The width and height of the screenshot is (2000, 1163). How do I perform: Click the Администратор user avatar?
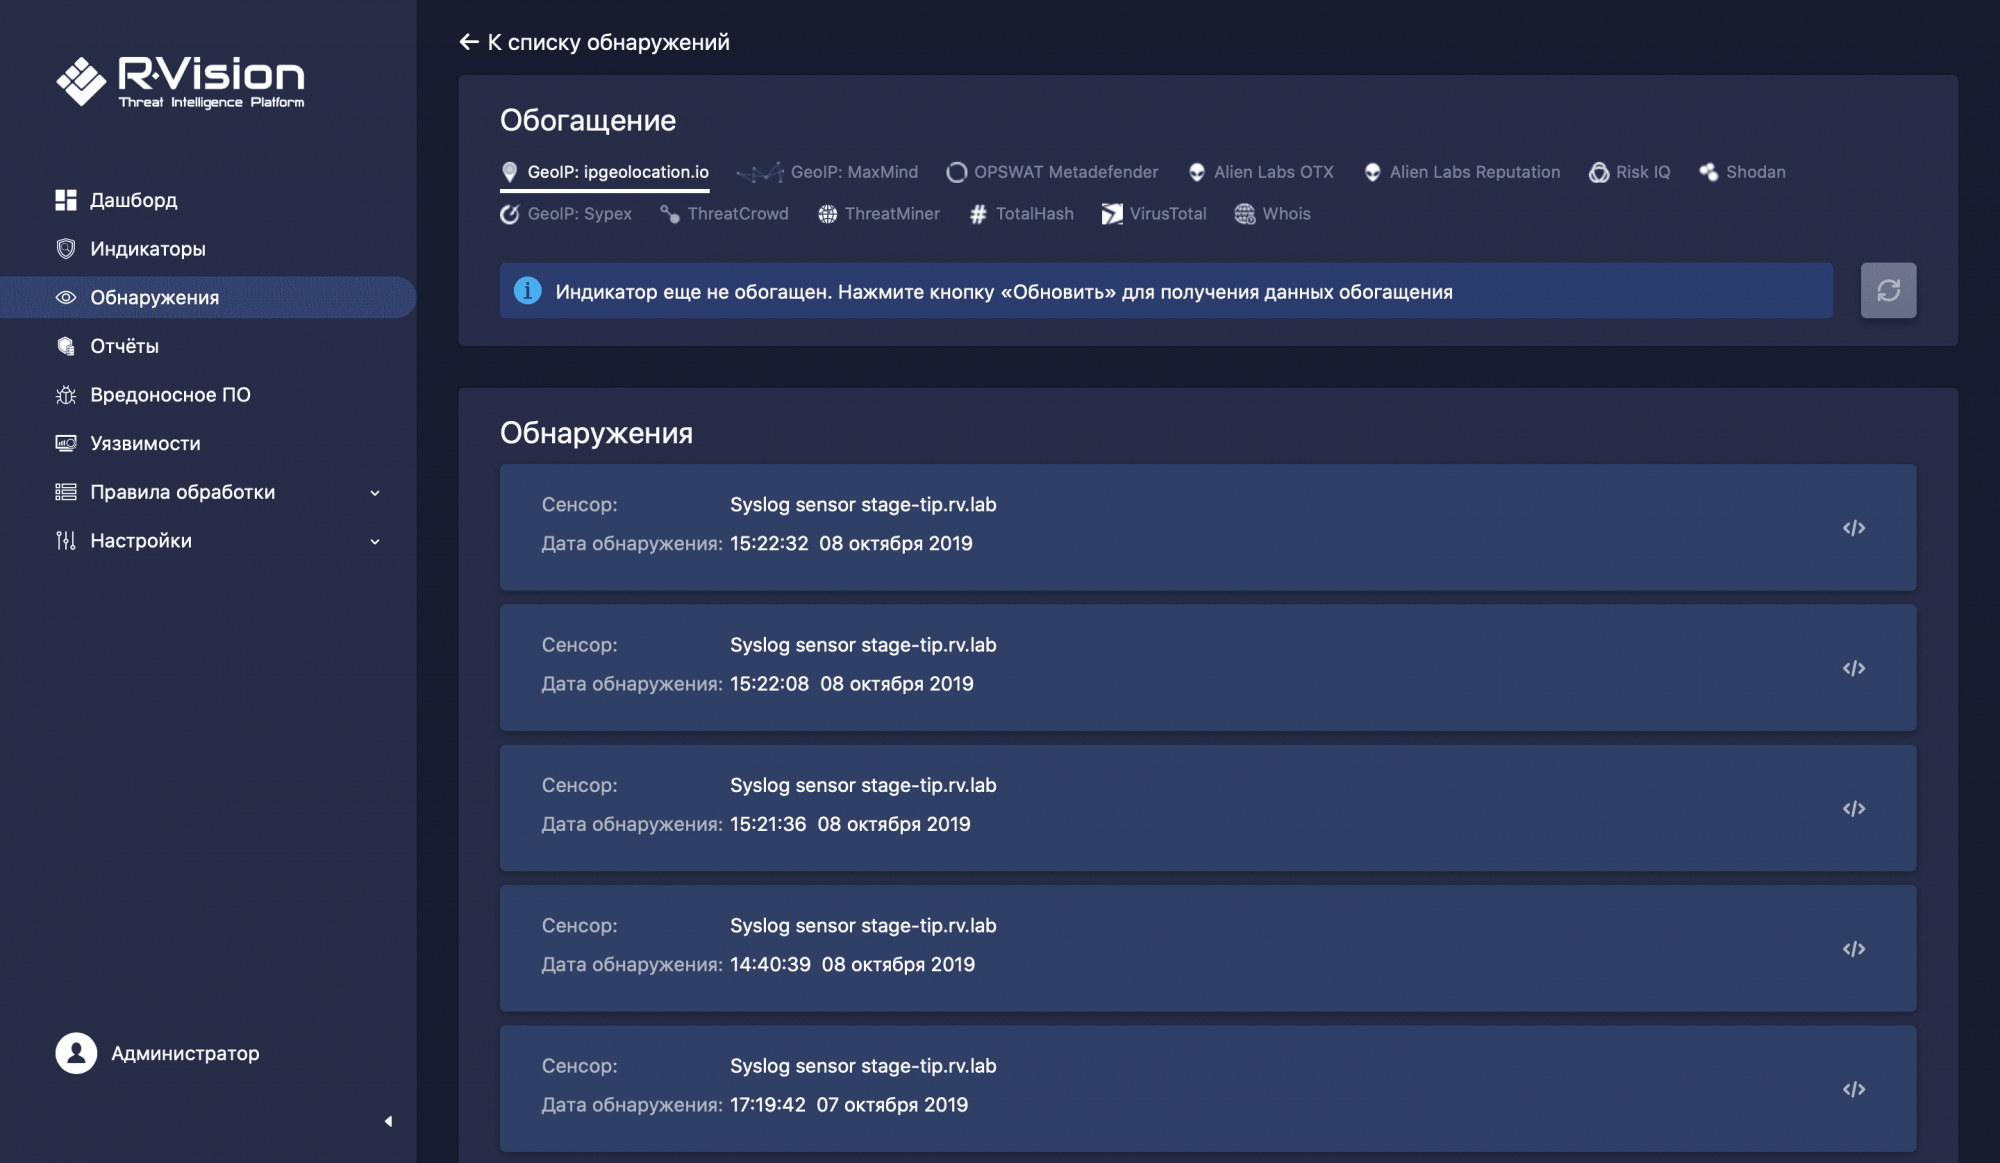click(76, 1053)
